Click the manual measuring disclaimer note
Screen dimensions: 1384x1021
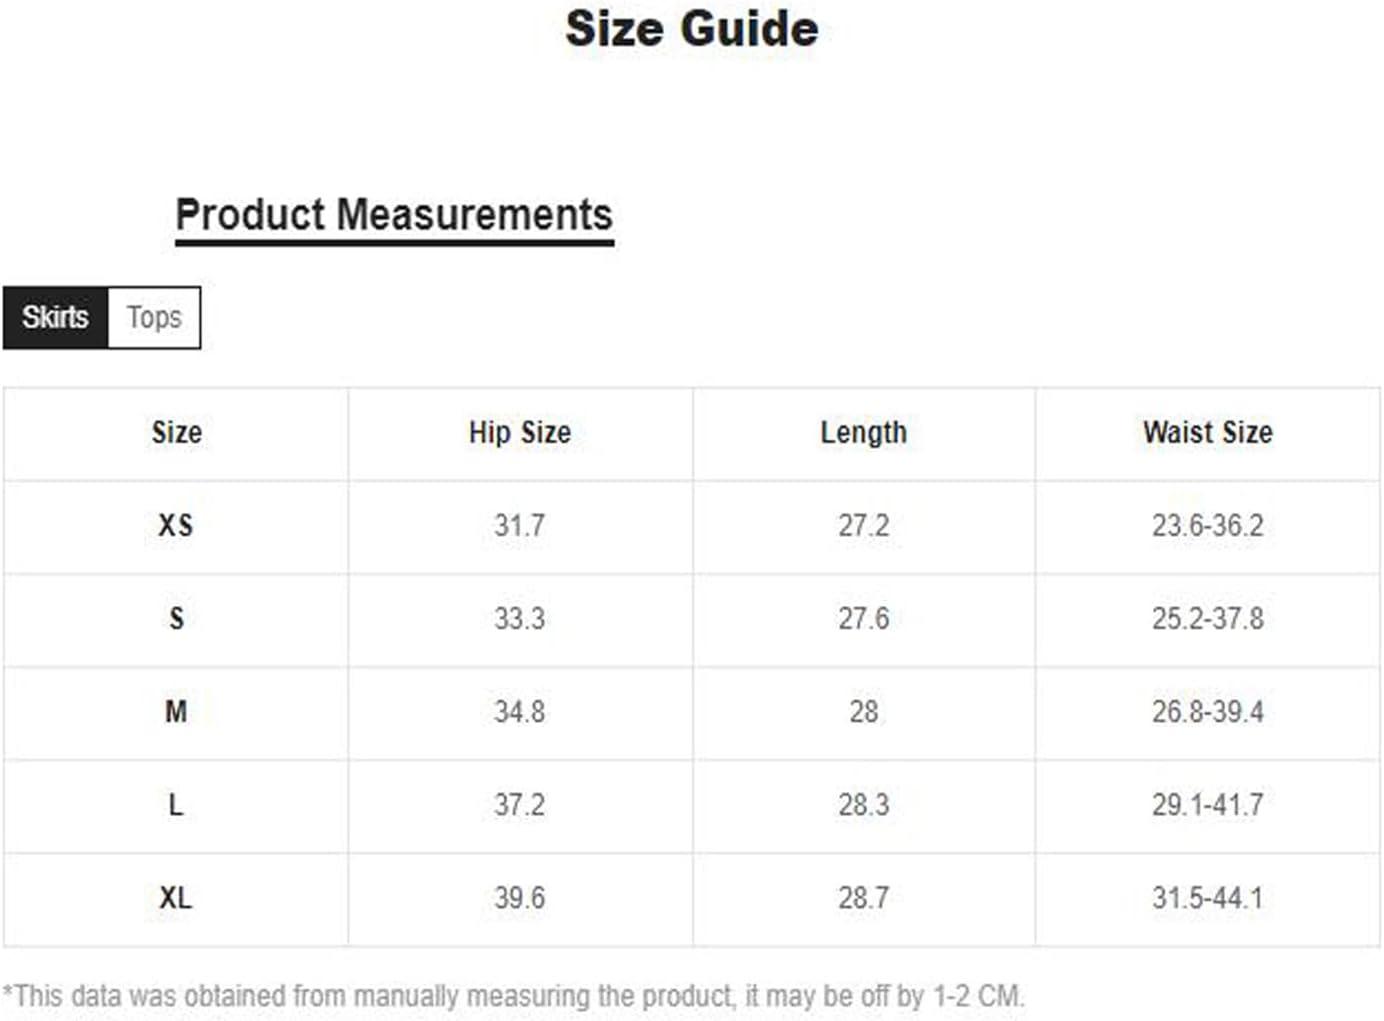[x=514, y=996]
